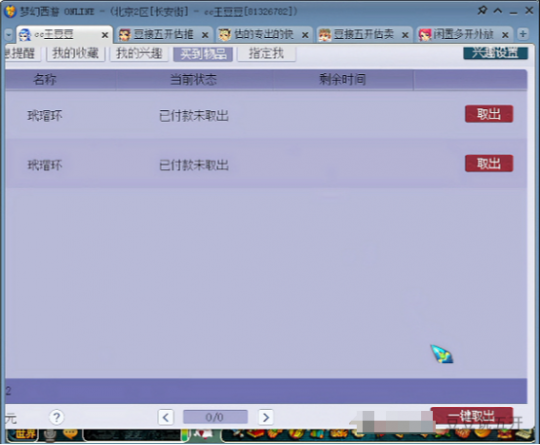Click the microphone voice icon
This screenshot has height=445, width=540.
coord(50,436)
